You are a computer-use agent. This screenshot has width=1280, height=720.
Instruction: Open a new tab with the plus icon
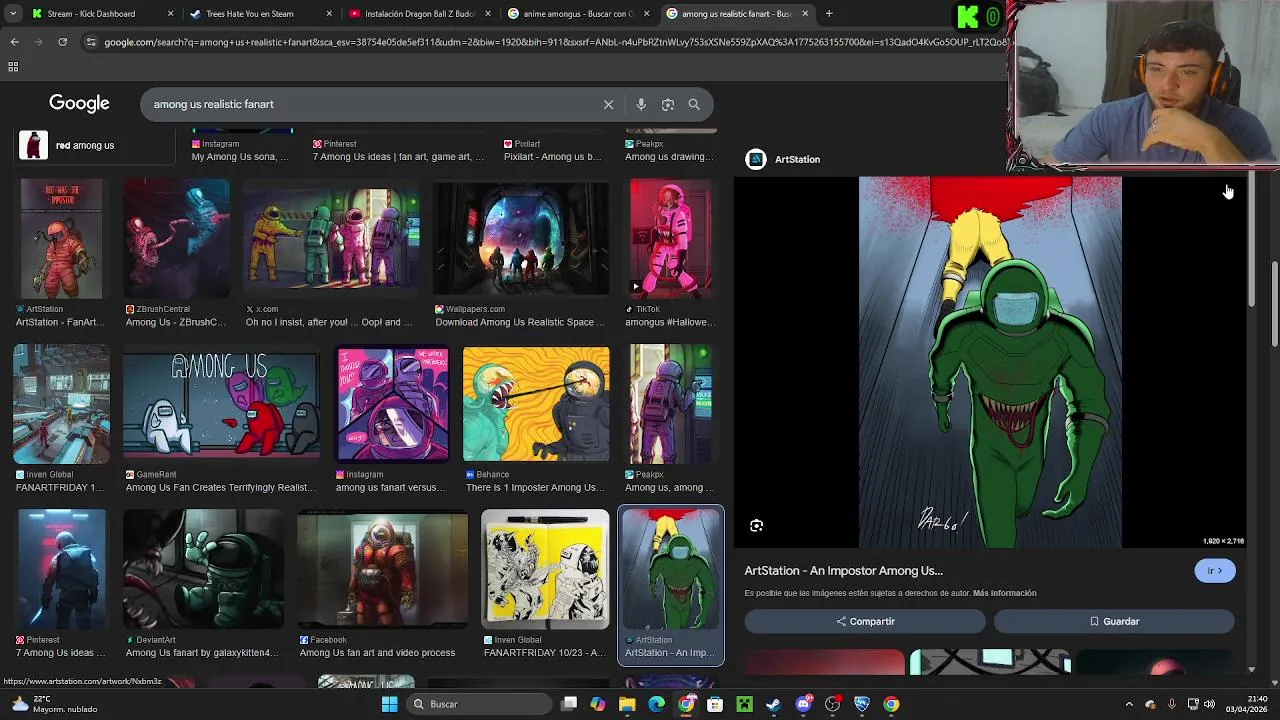click(829, 14)
